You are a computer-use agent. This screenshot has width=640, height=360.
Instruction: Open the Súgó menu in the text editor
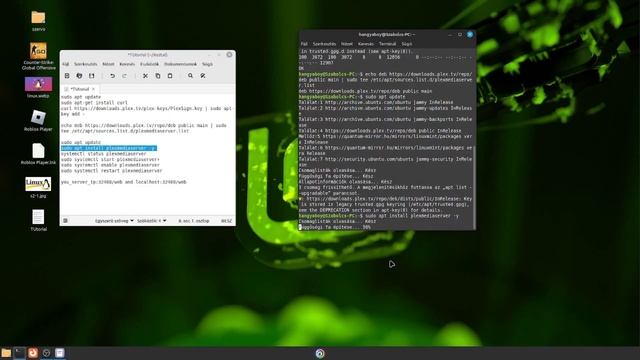coord(207,64)
